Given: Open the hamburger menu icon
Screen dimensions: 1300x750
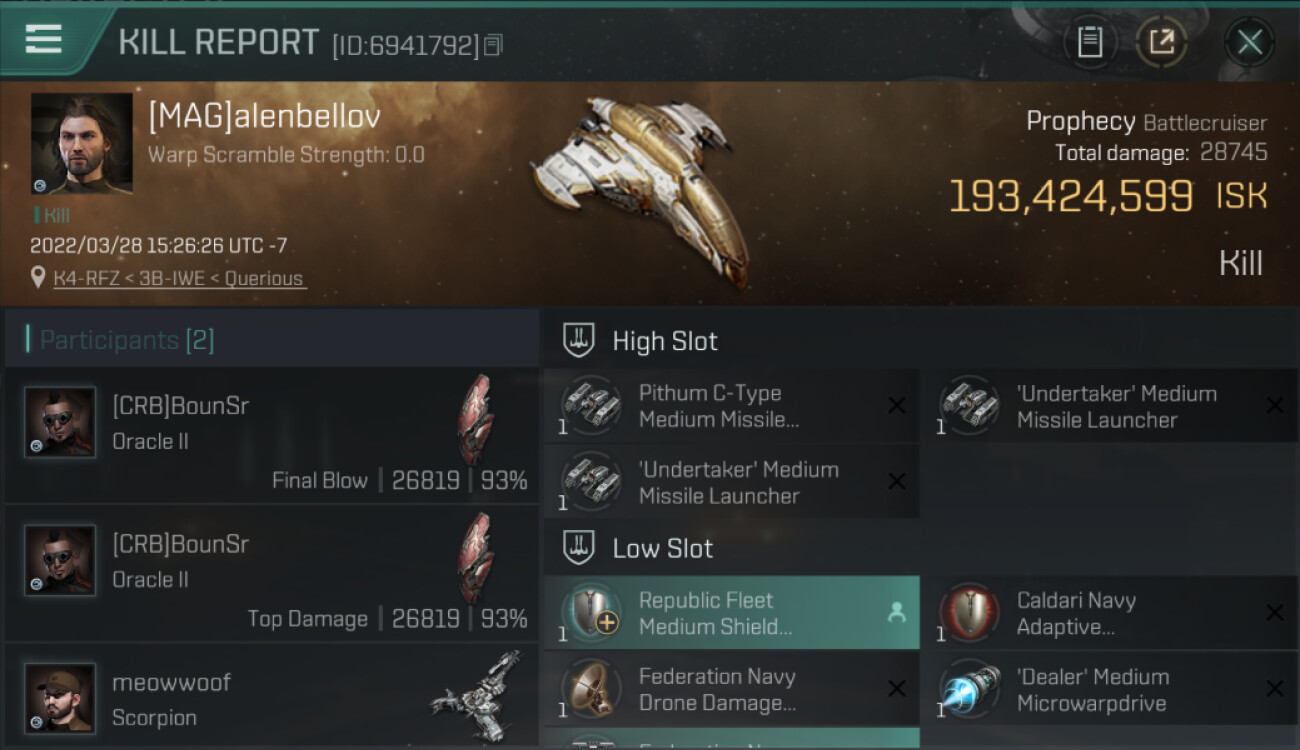Looking at the screenshot, I should (x=44, y=39).
